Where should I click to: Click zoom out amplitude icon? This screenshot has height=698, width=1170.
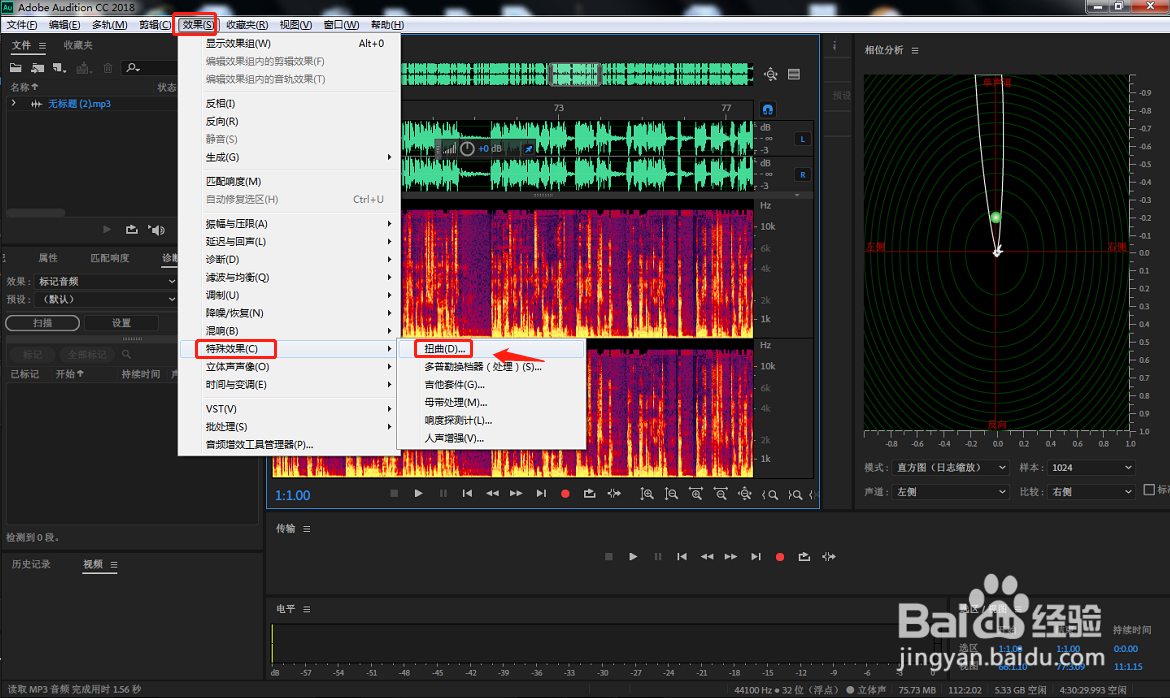pos(672,493)
